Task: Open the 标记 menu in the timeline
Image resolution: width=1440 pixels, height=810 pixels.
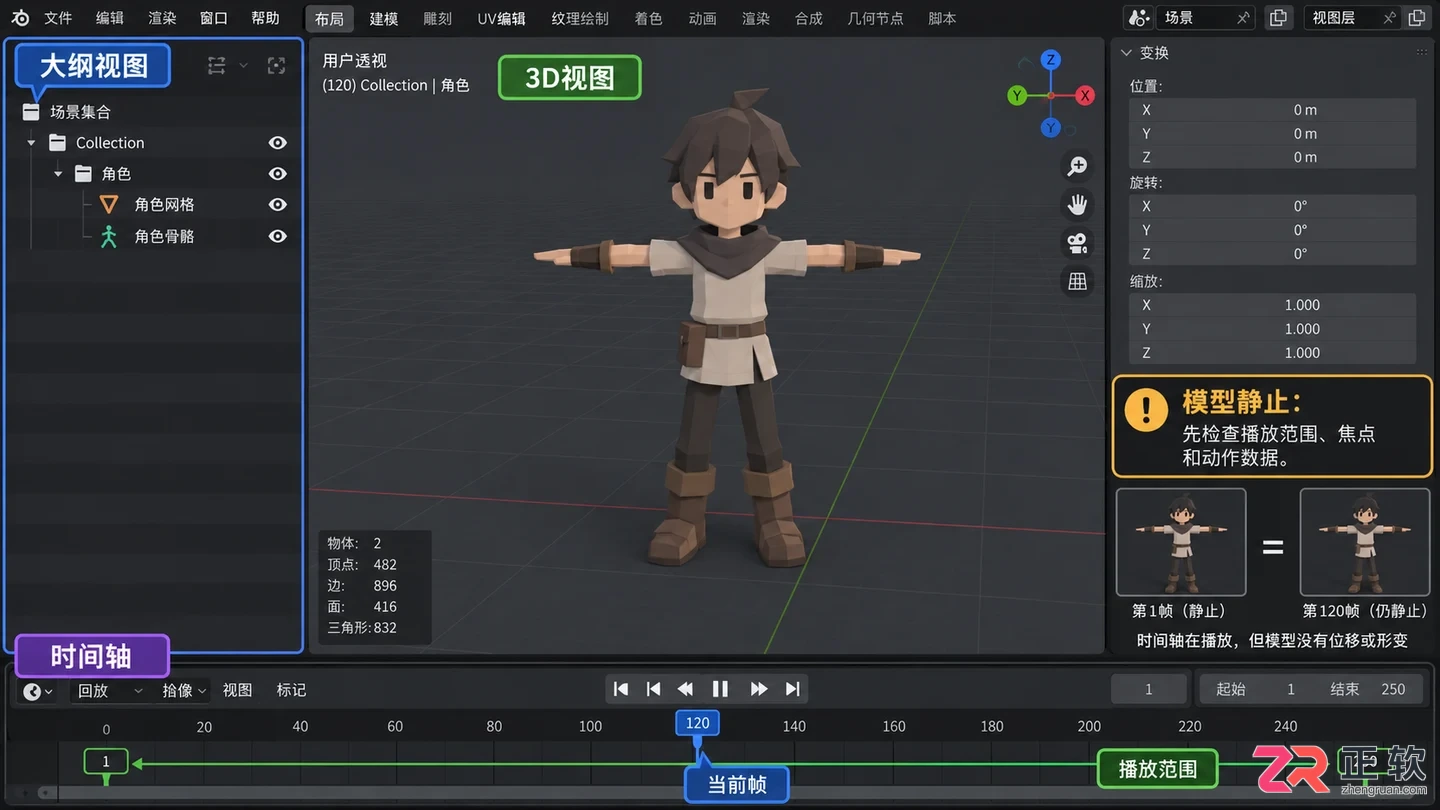Action: tap(291, 690)
